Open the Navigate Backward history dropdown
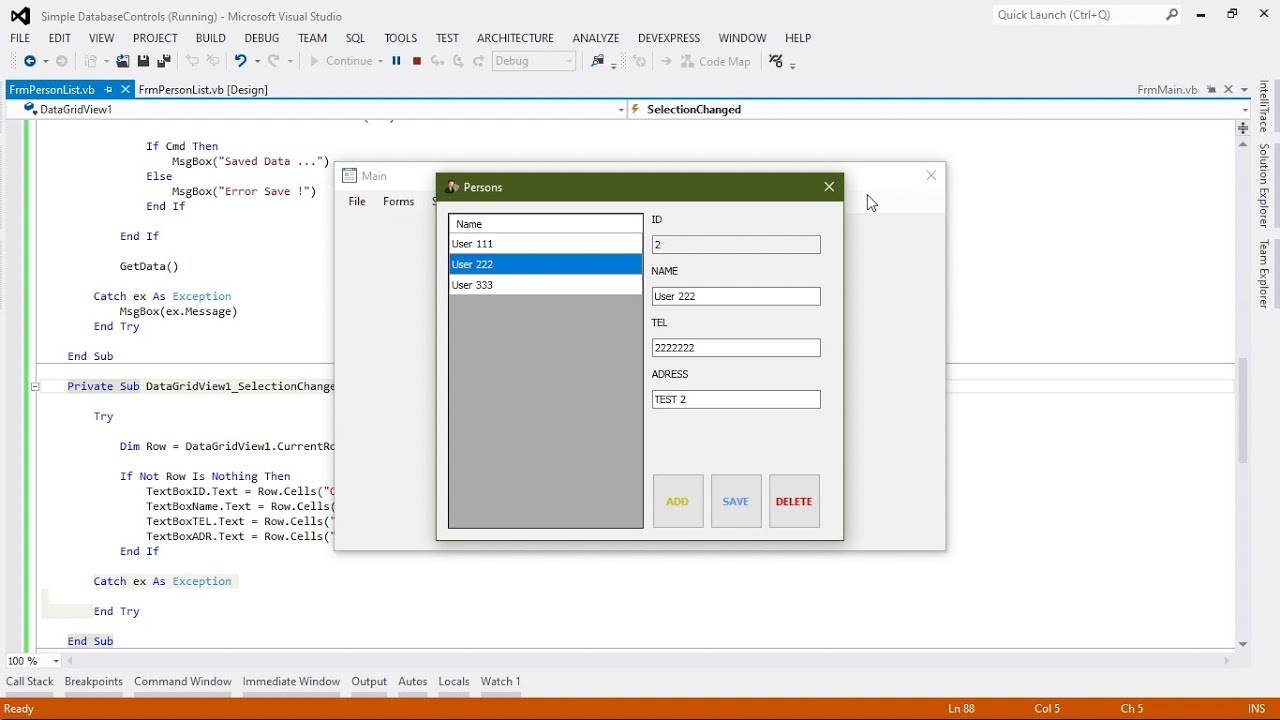The image size is (1280, 720). point(45,61)
